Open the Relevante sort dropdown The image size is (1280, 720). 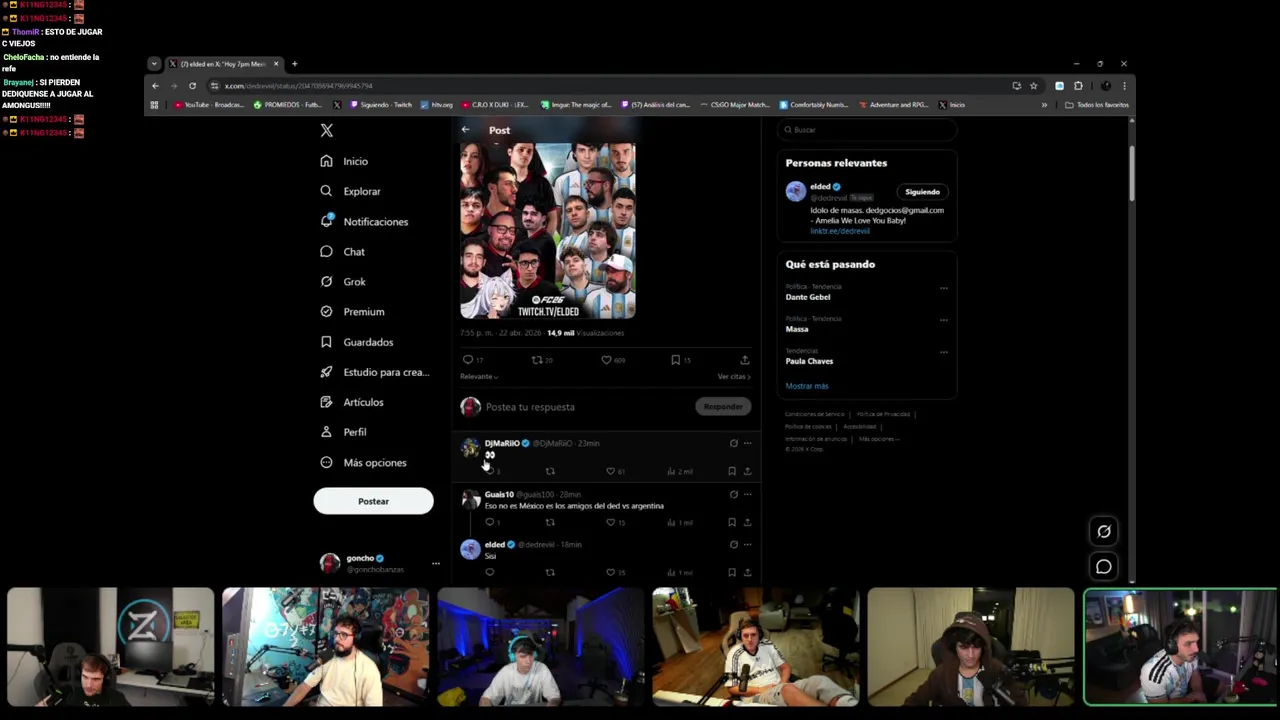(x=479, y=377)
